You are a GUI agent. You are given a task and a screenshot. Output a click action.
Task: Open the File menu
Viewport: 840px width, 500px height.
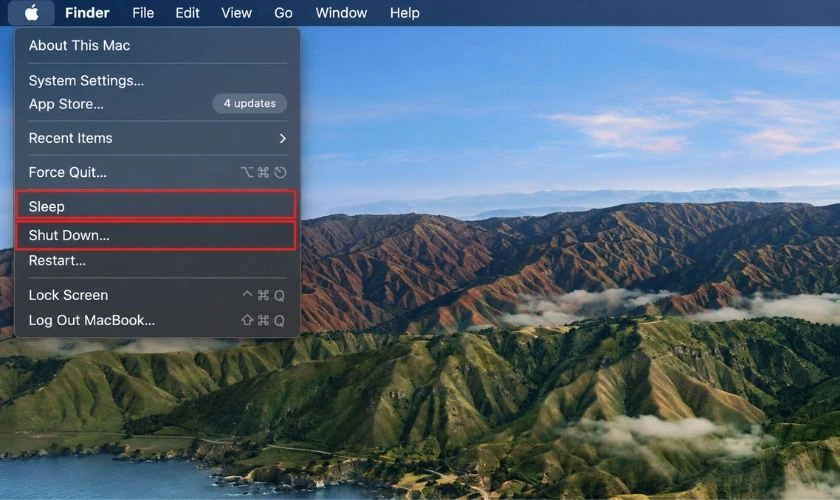[x=143, y=13]
